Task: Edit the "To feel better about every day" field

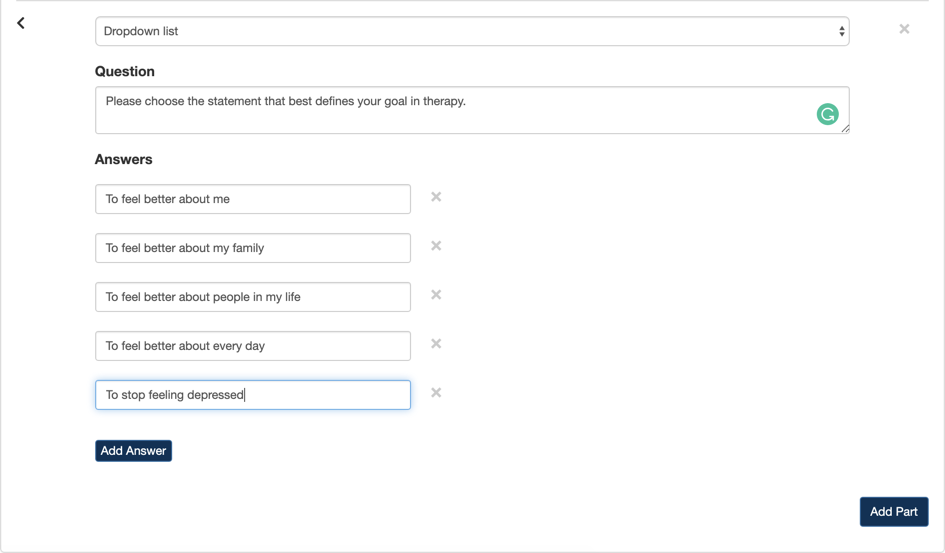Action: (252, 346)
